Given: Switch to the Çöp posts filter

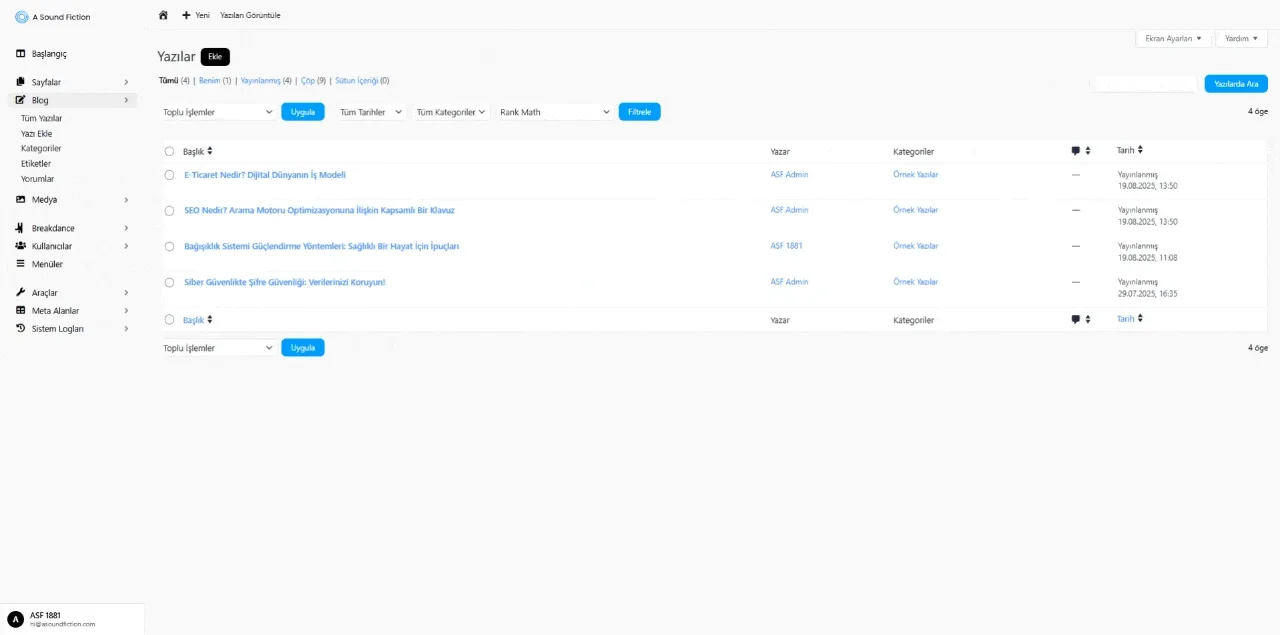Looking at the screenshot, I should coord(308,81).
